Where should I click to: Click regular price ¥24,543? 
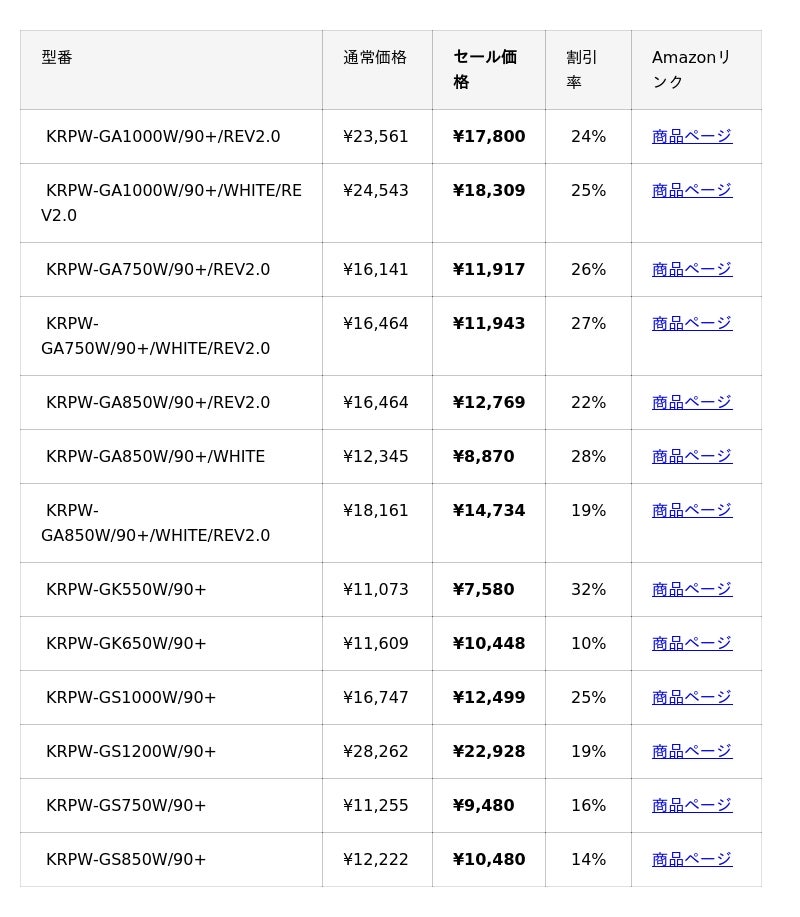375,190
